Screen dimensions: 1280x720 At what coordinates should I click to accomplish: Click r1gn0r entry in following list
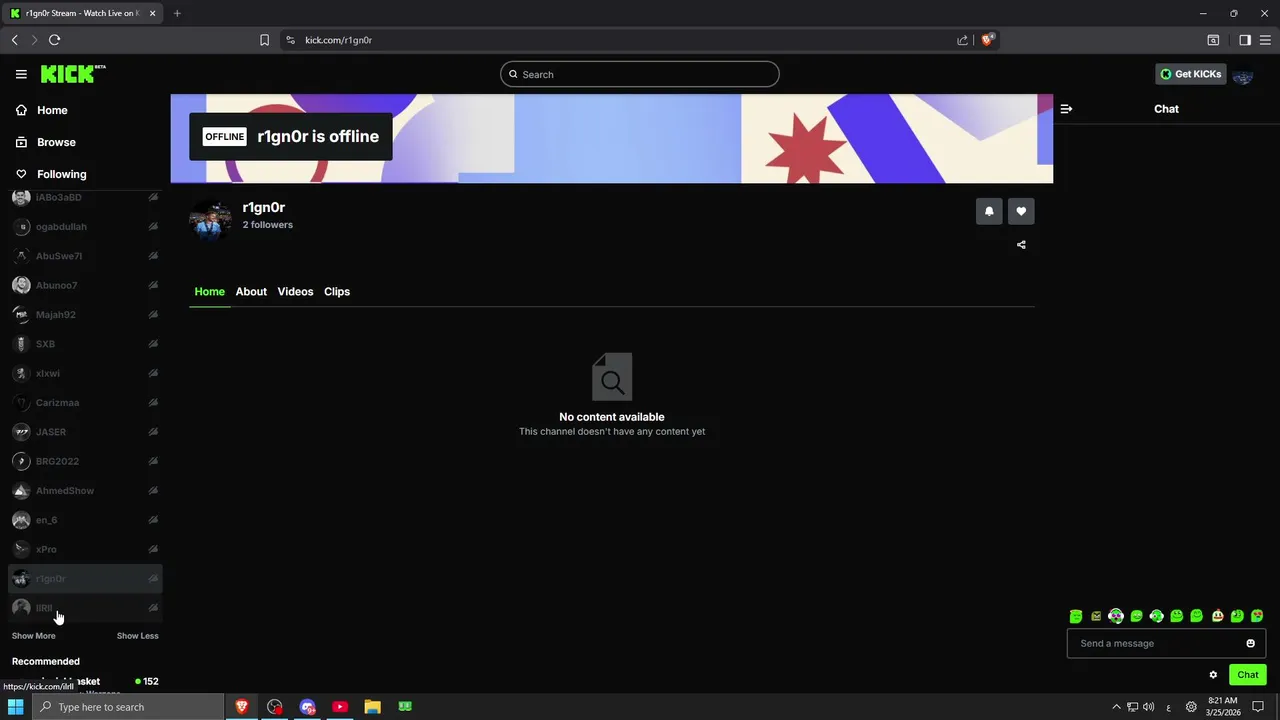85,579
